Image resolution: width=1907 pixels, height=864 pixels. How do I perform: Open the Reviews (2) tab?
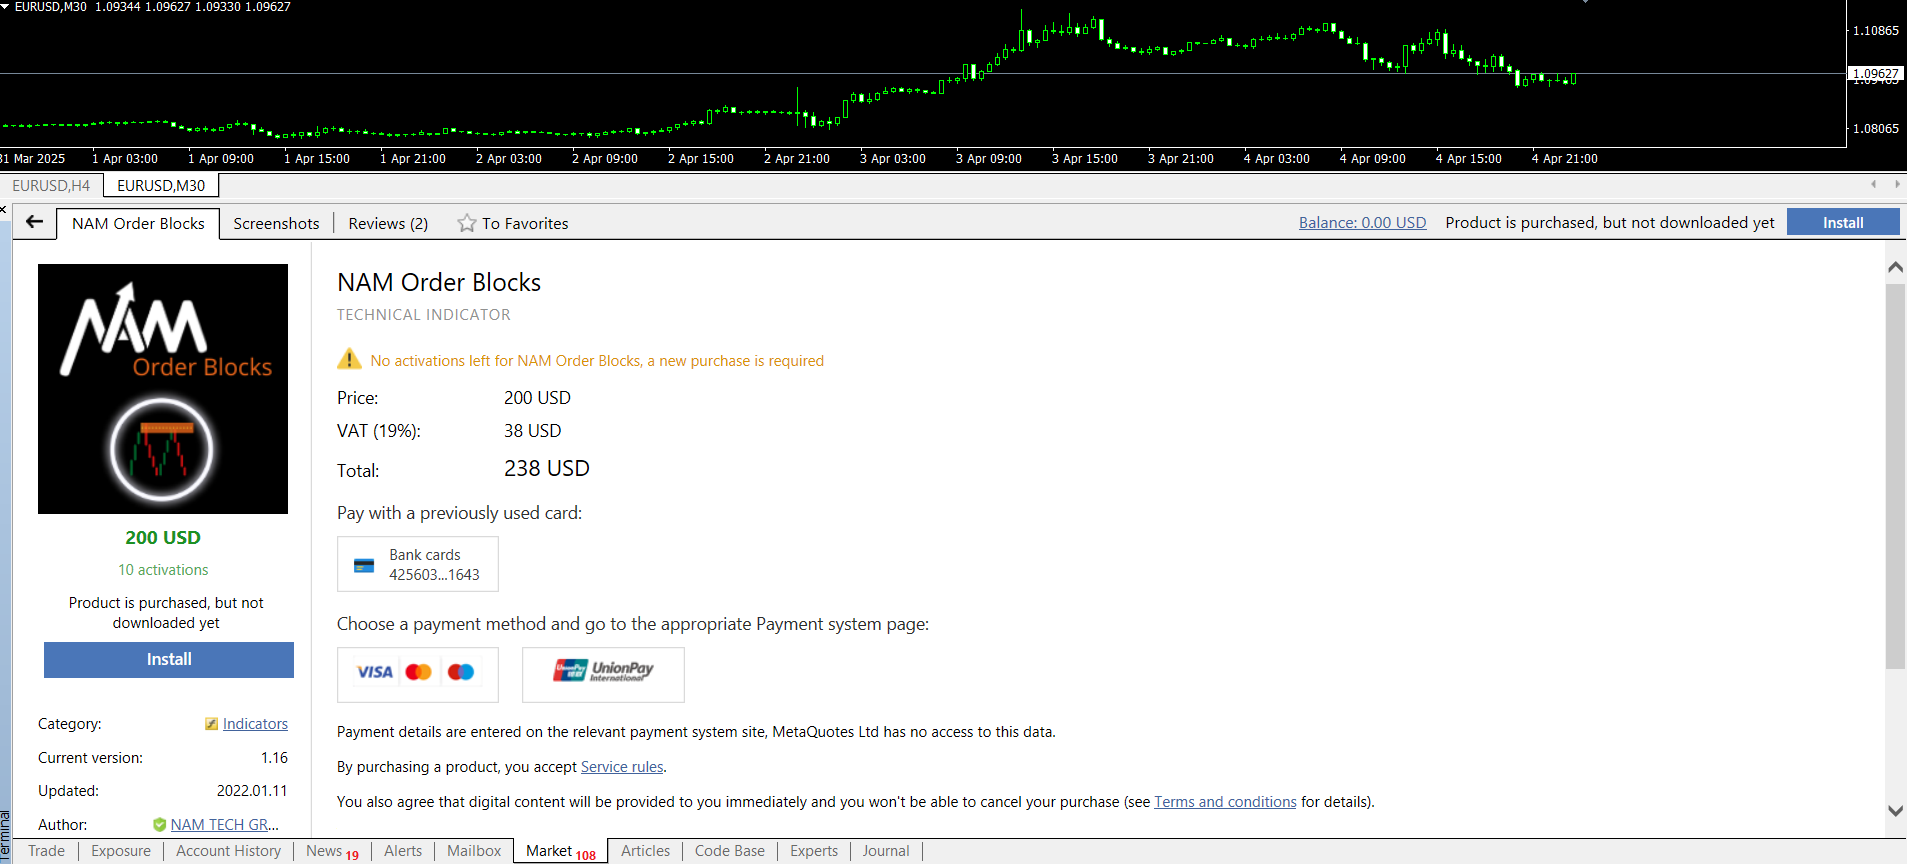(388, 223)
